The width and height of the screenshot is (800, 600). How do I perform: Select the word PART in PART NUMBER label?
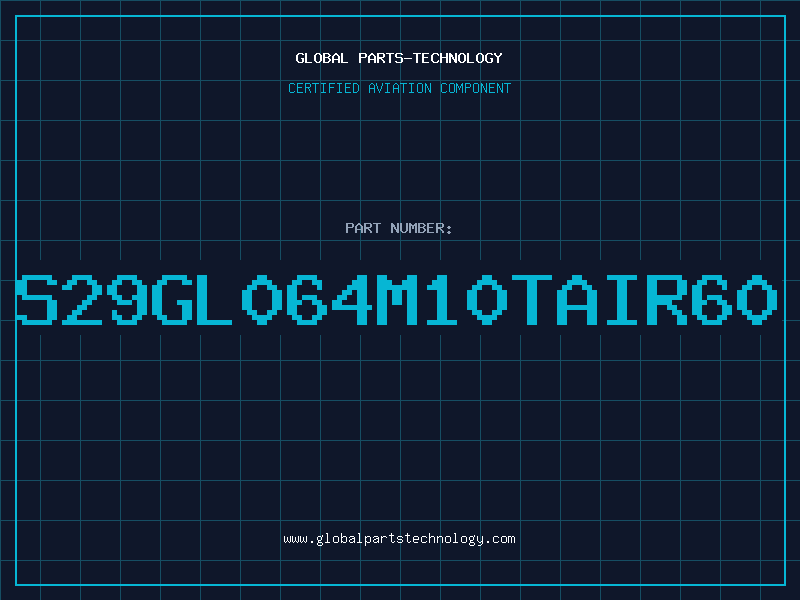coord(363,228)
